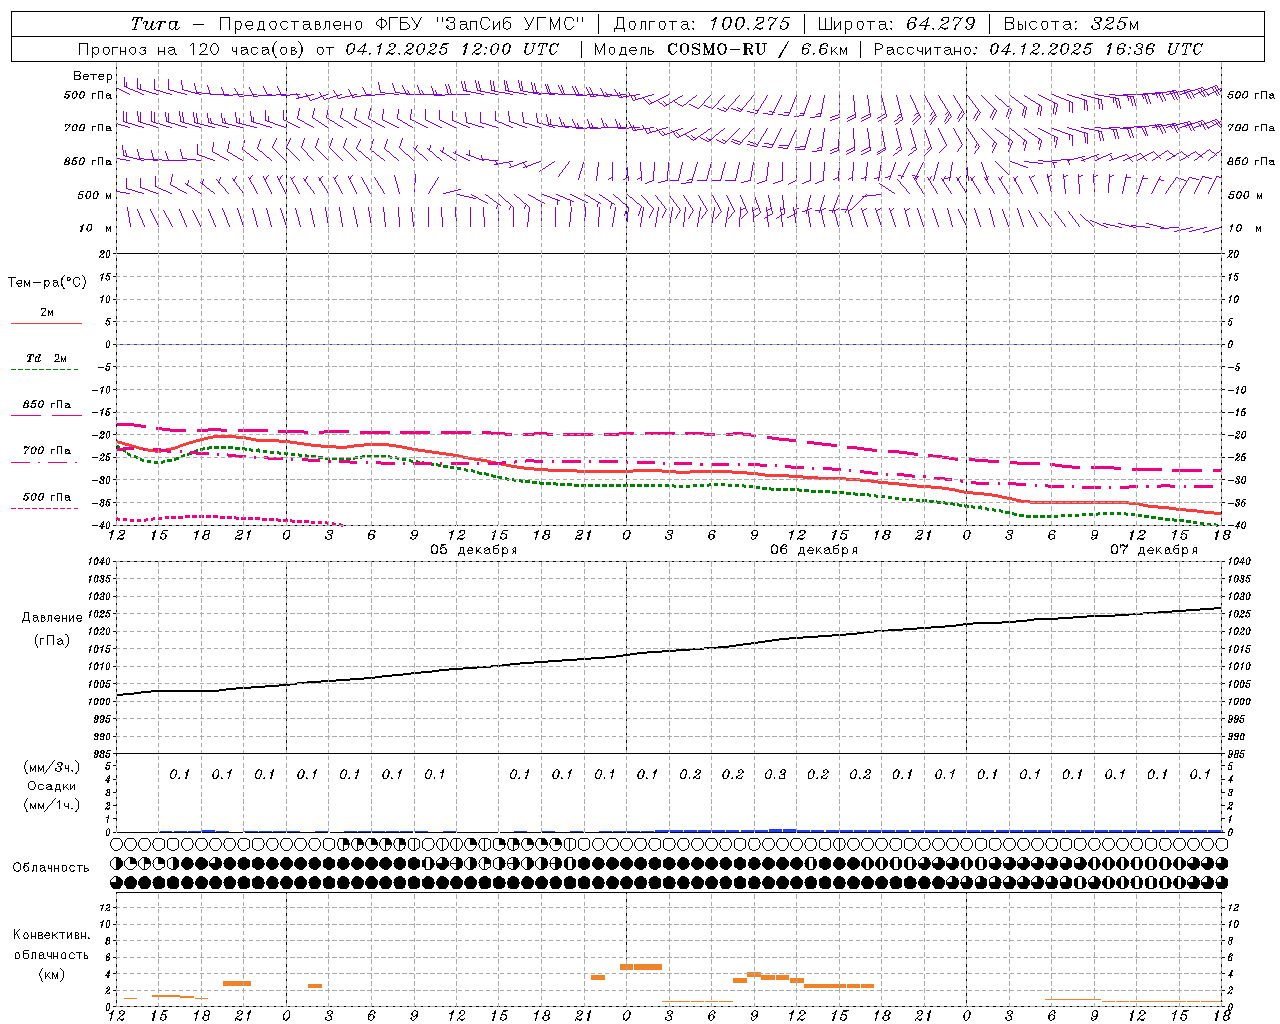Click the 'Давление' pressure panel label
Viewport: 1280px width, 1024px height.
coord(52,618)
